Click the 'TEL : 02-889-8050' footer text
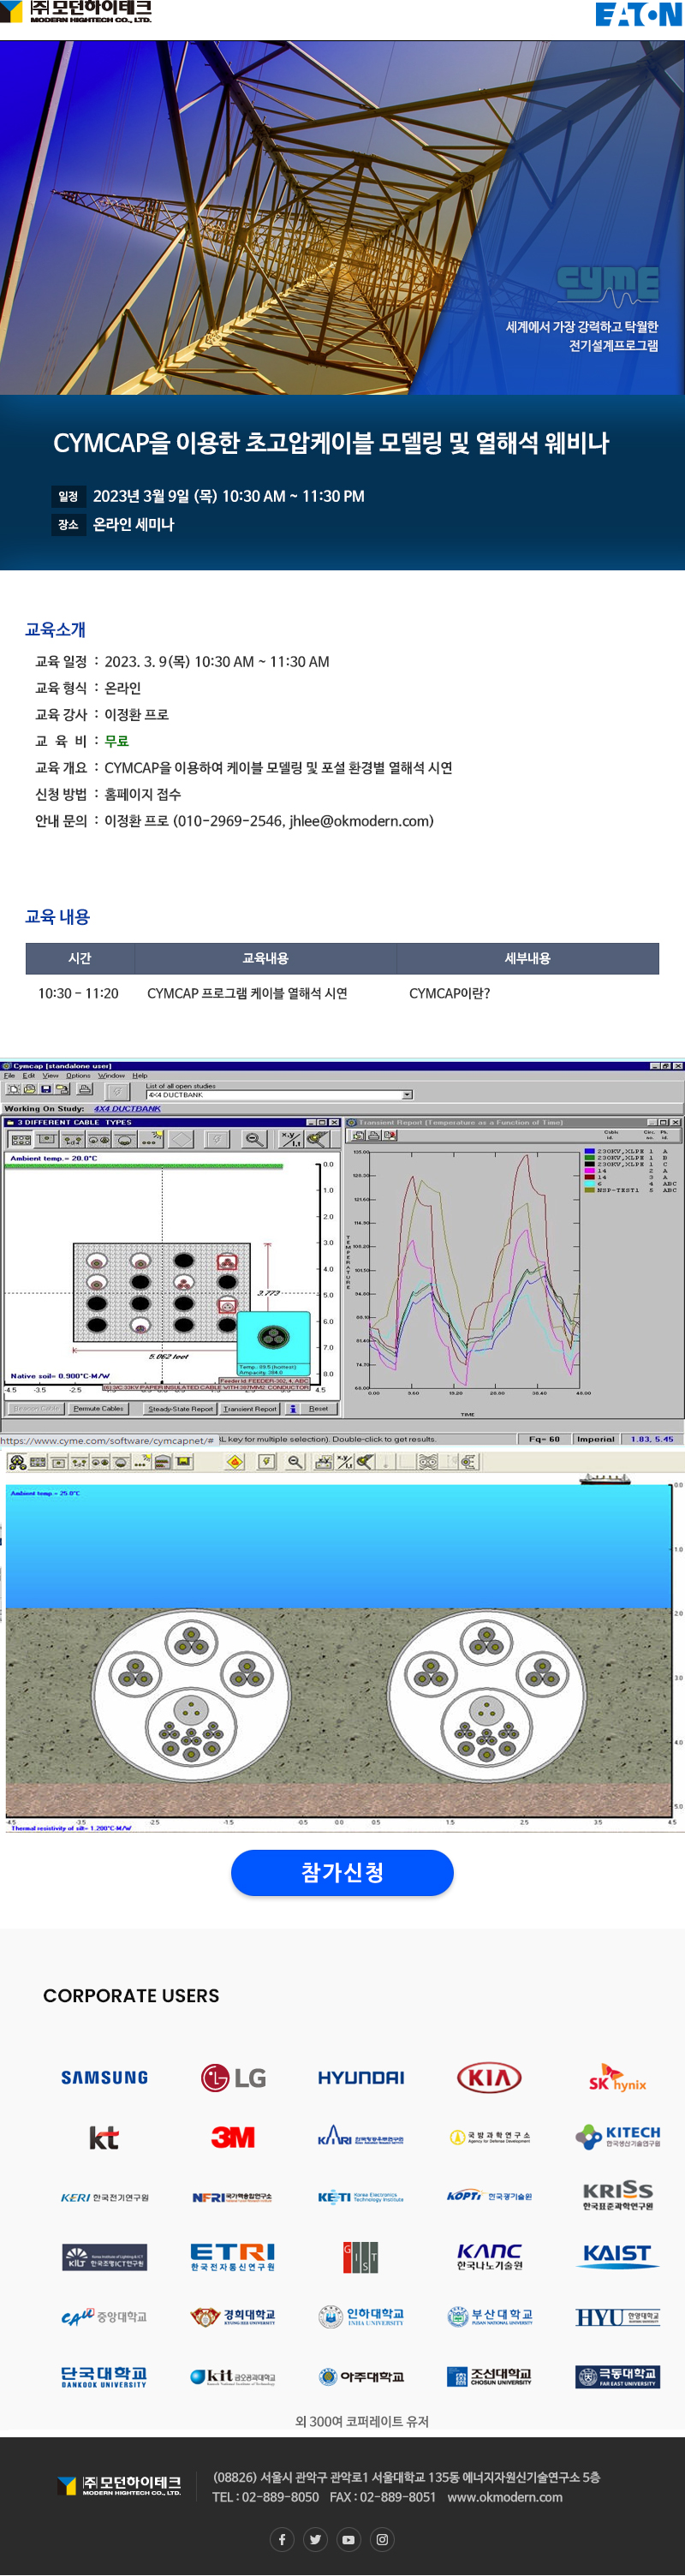 265,2497
